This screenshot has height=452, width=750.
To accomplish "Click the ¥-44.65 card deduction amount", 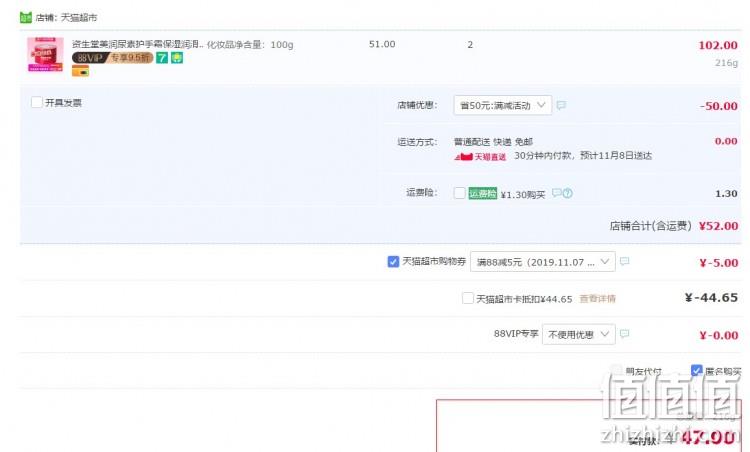I will [x=711, y=298].
